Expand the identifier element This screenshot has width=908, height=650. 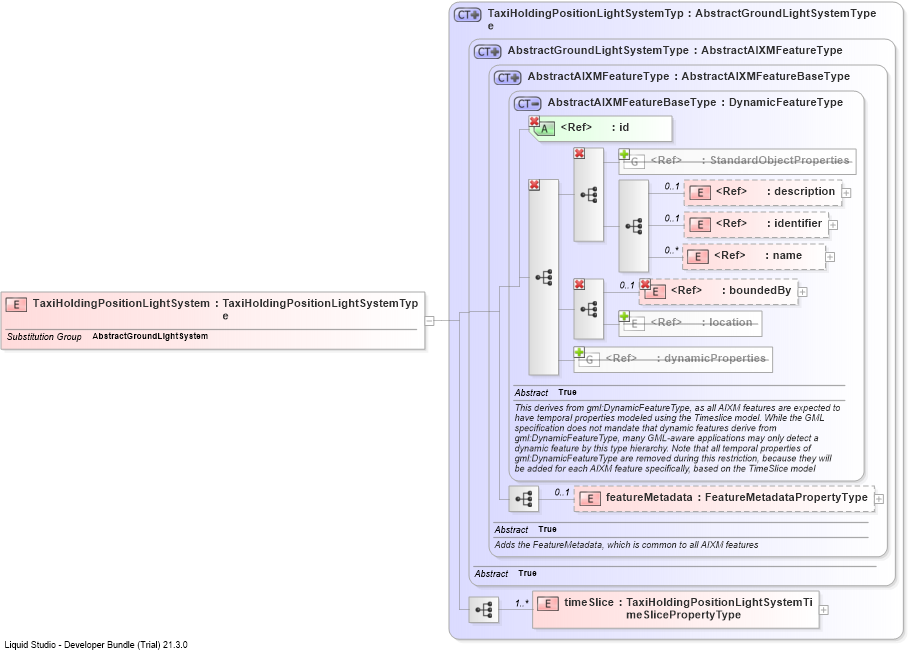click(x=833, y=225)
